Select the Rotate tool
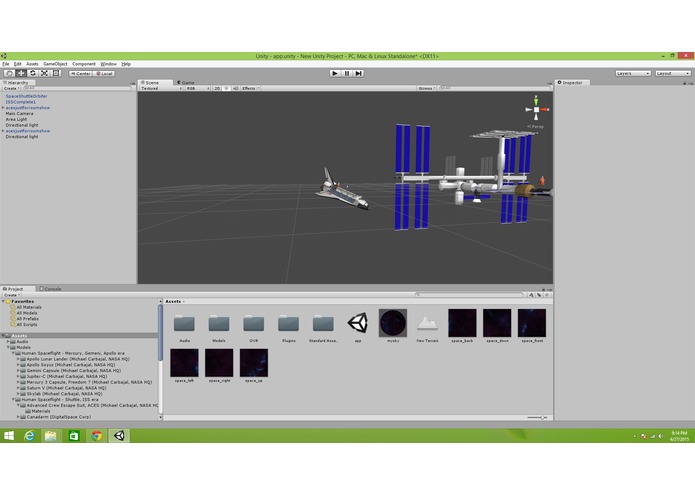695x494 pixels. (33, 73)
